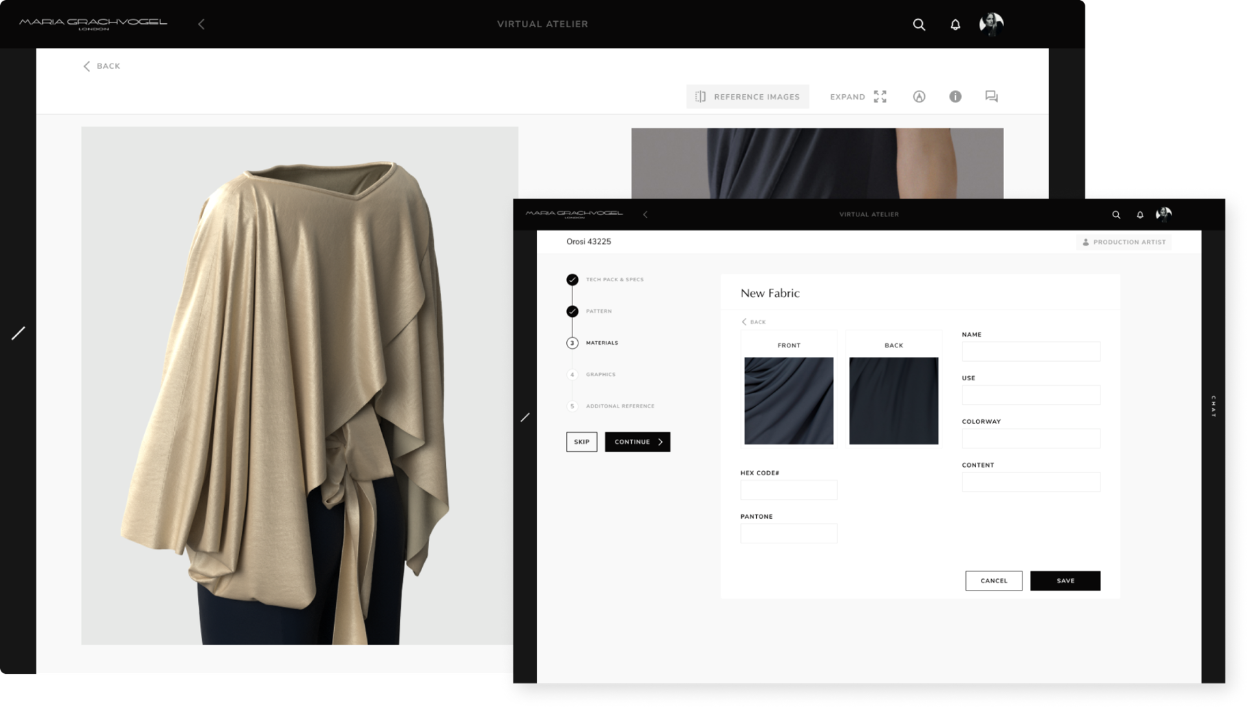This screenshot has height=710, width=1250.
Task: Expand the viewer to fullscreen
Action: [x=858, y=97]
